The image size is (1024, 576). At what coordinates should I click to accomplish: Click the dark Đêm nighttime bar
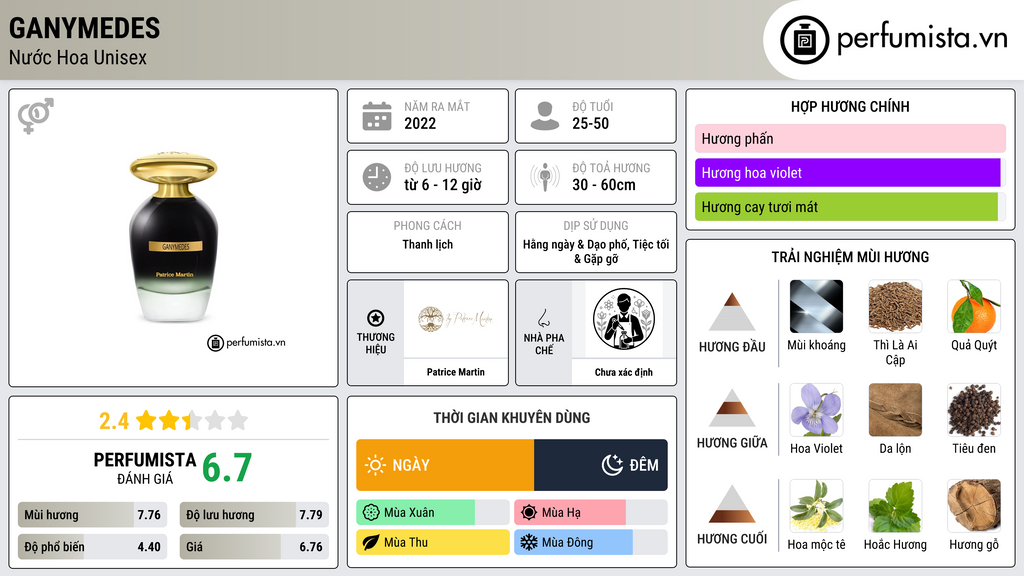click(601, 465)
